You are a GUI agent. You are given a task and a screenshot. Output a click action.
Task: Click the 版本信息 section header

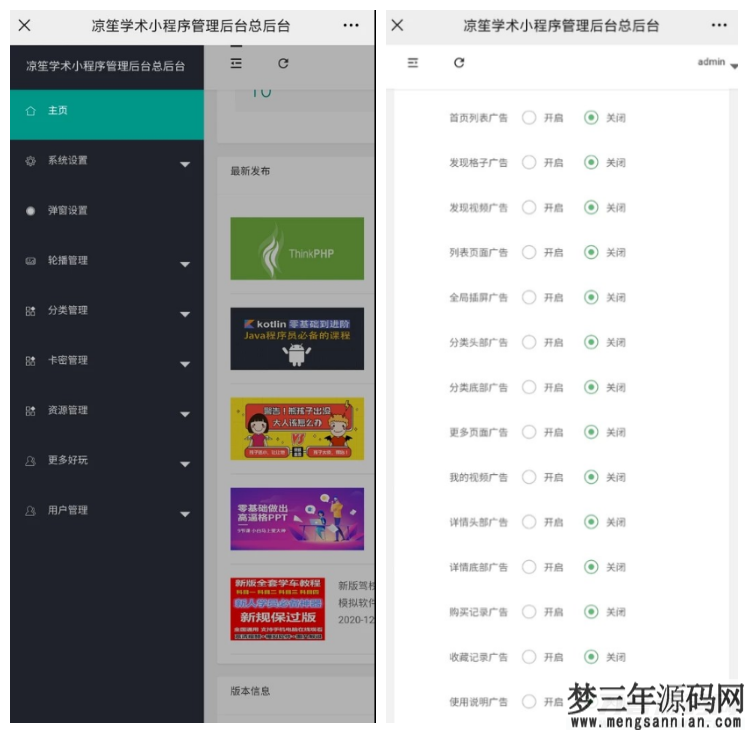(x=250, y=691)
